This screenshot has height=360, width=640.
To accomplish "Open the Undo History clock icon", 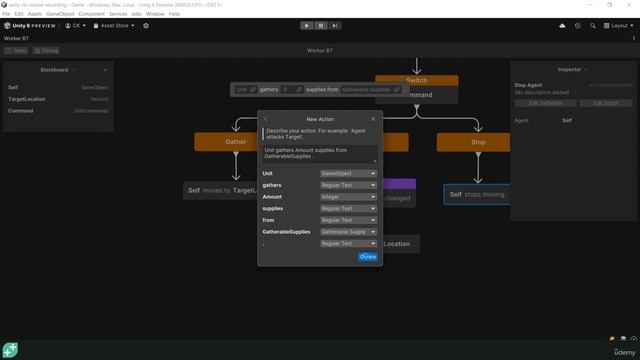I will tap(577, 26).
